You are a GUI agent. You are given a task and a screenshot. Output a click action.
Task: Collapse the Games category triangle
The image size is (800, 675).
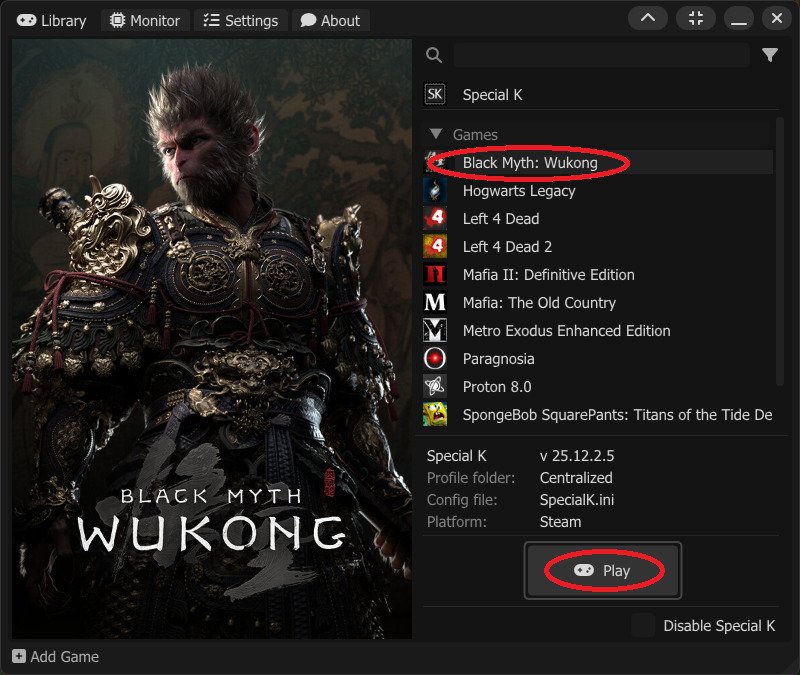coord(436,134)
